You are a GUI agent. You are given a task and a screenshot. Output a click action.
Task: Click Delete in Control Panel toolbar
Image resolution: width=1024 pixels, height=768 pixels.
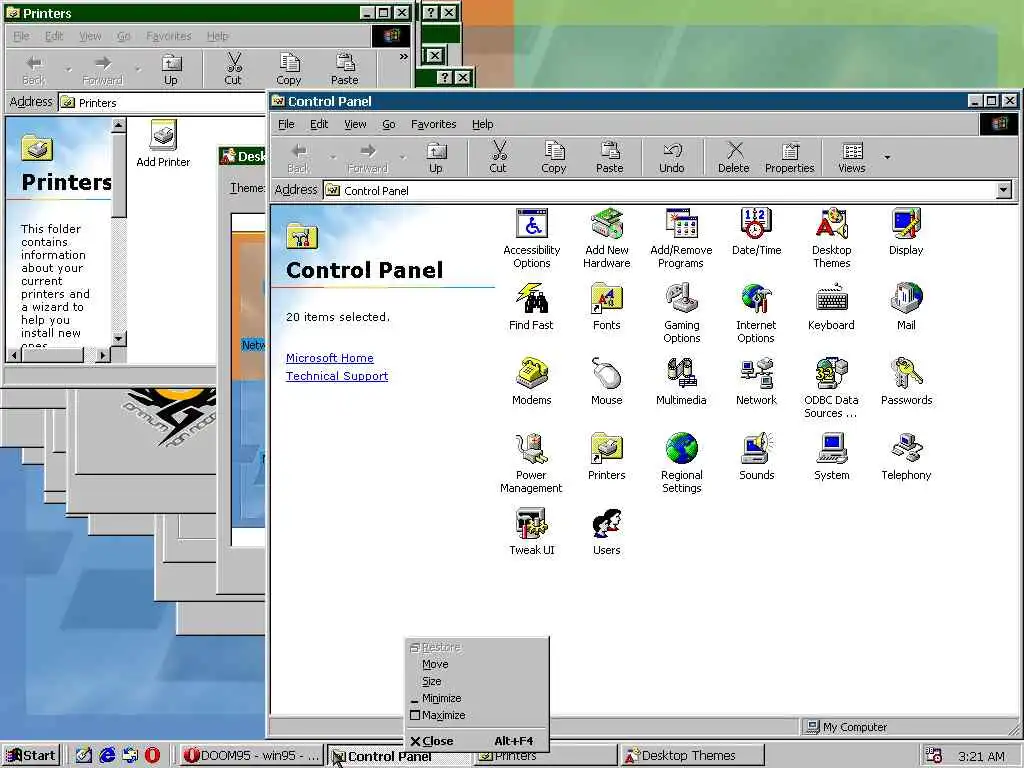tap(733, 157)
